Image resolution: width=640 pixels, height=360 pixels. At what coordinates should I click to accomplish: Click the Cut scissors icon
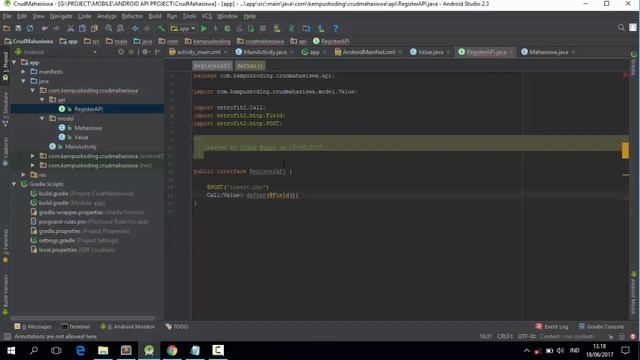[x=71, y=28]
